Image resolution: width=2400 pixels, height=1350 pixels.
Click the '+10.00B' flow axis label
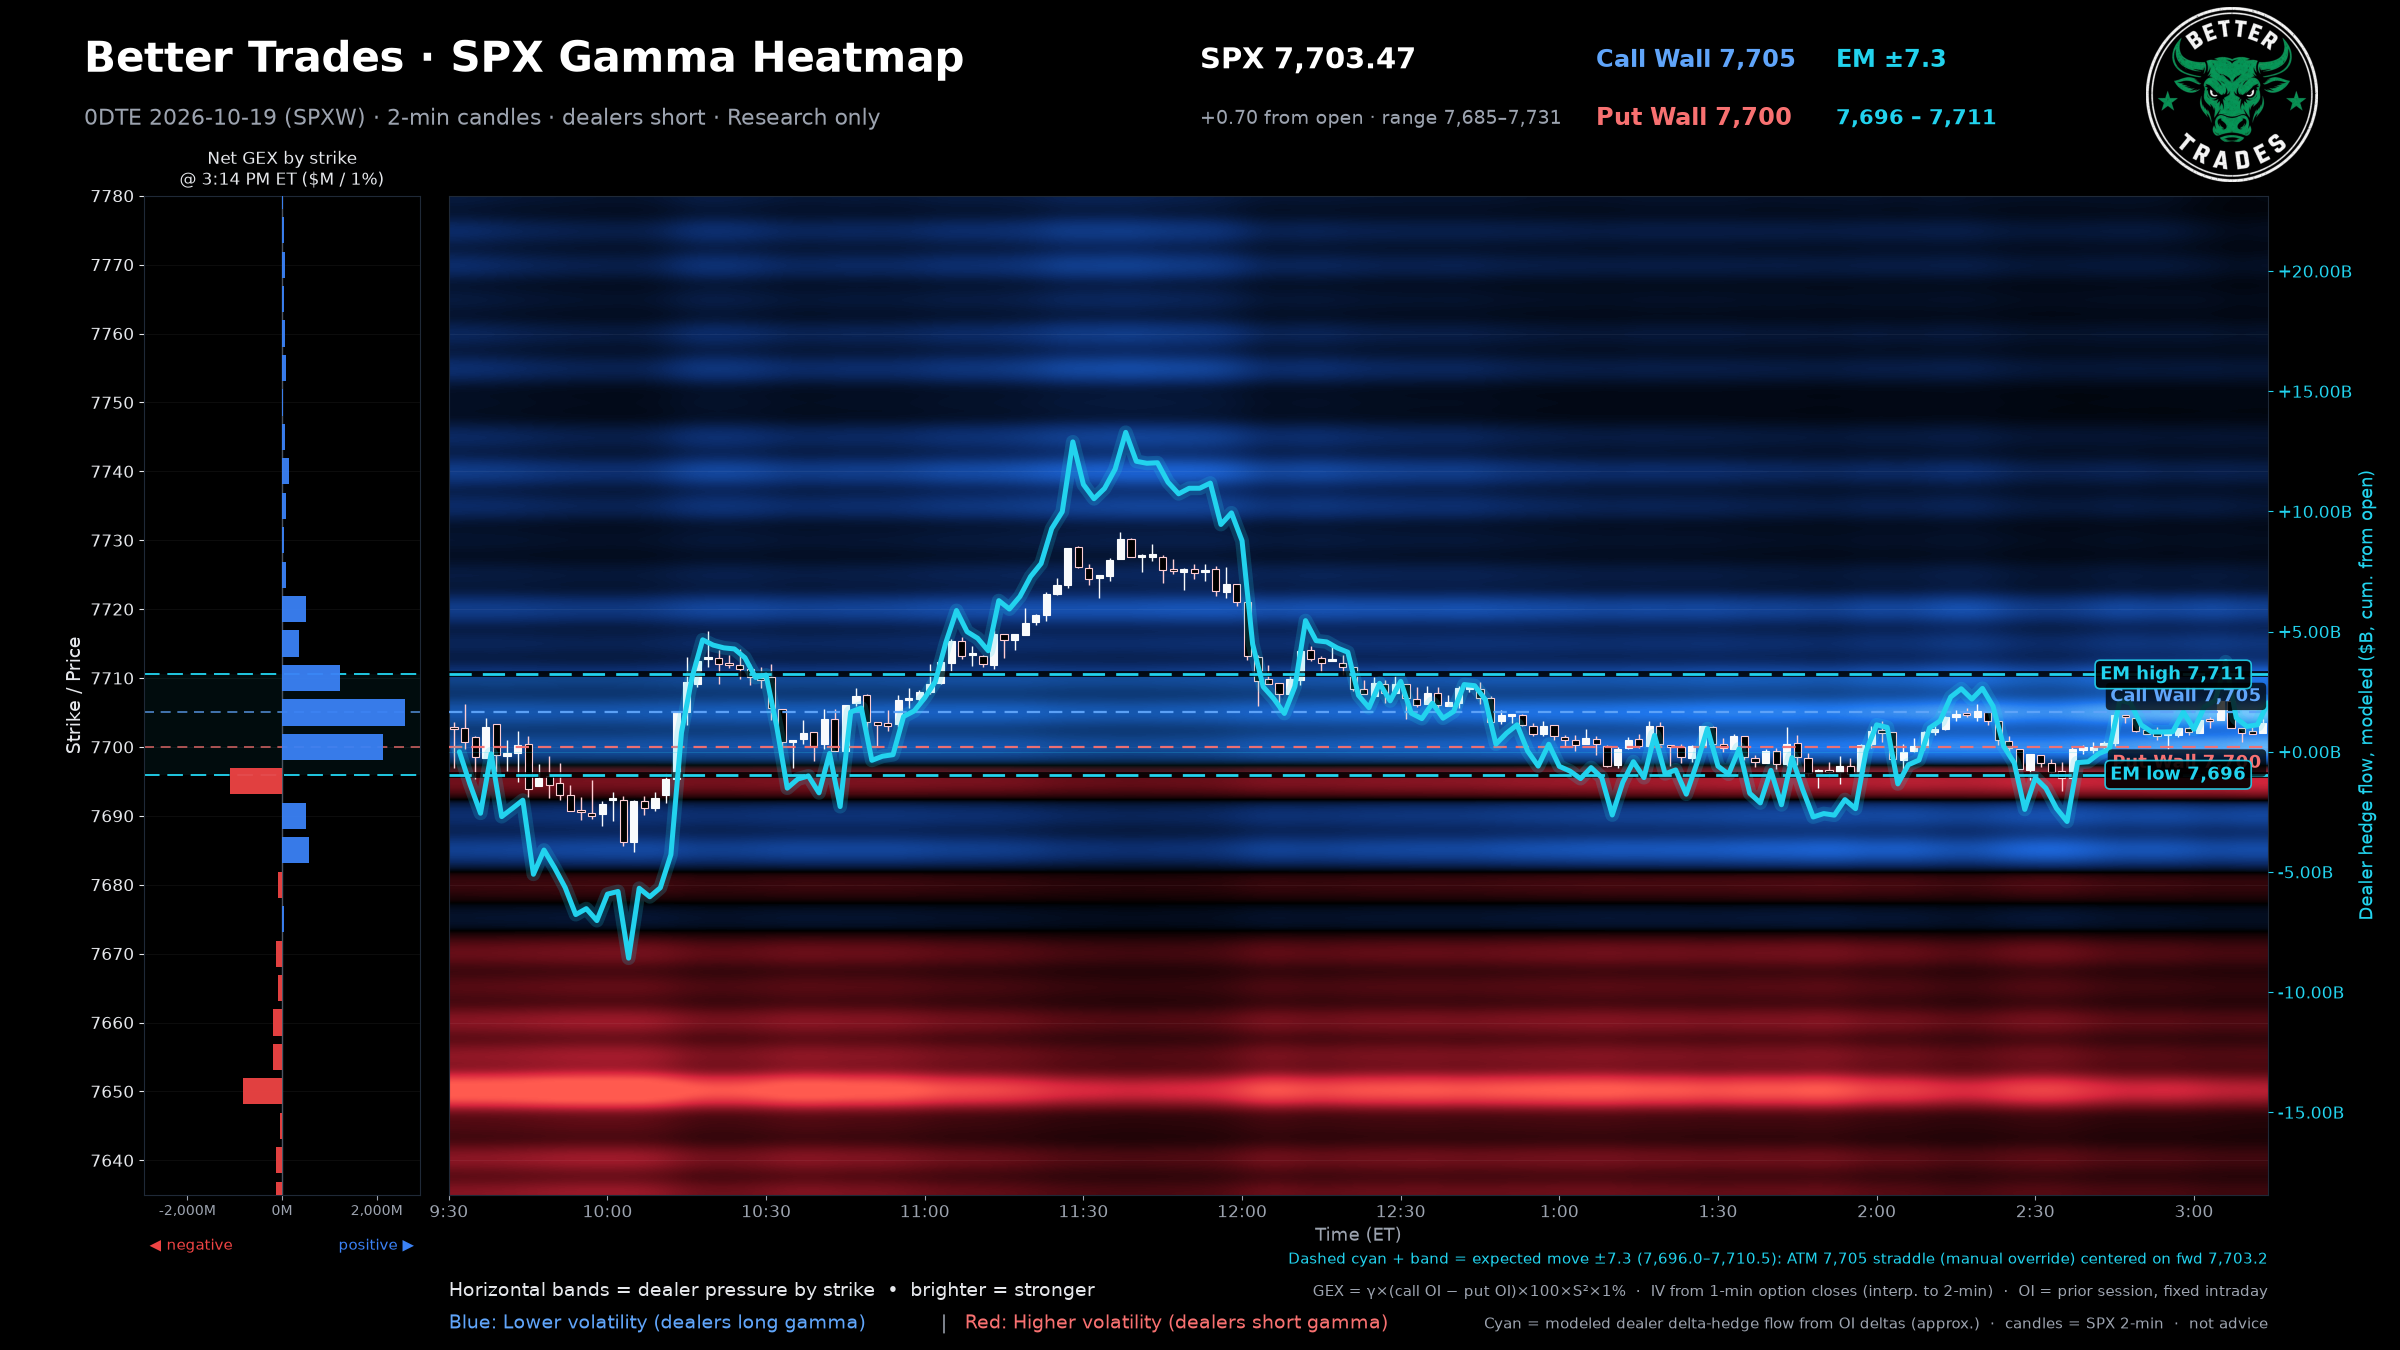2315,512
